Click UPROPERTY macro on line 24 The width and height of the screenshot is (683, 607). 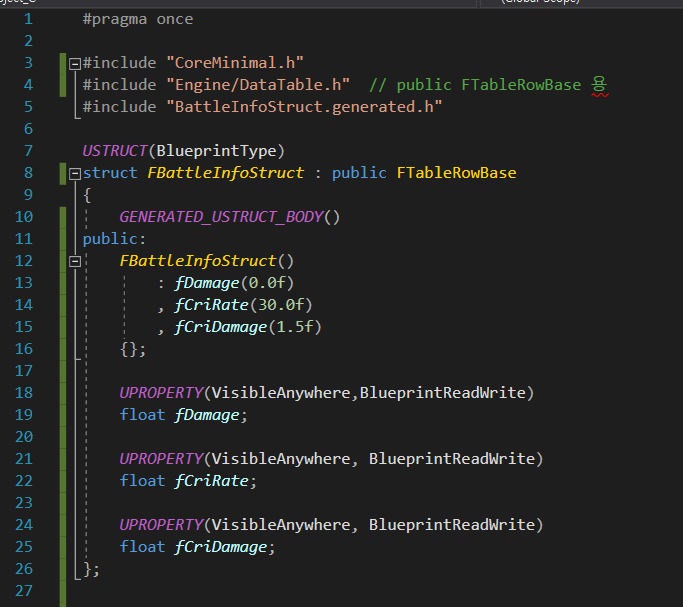point(162,525)
